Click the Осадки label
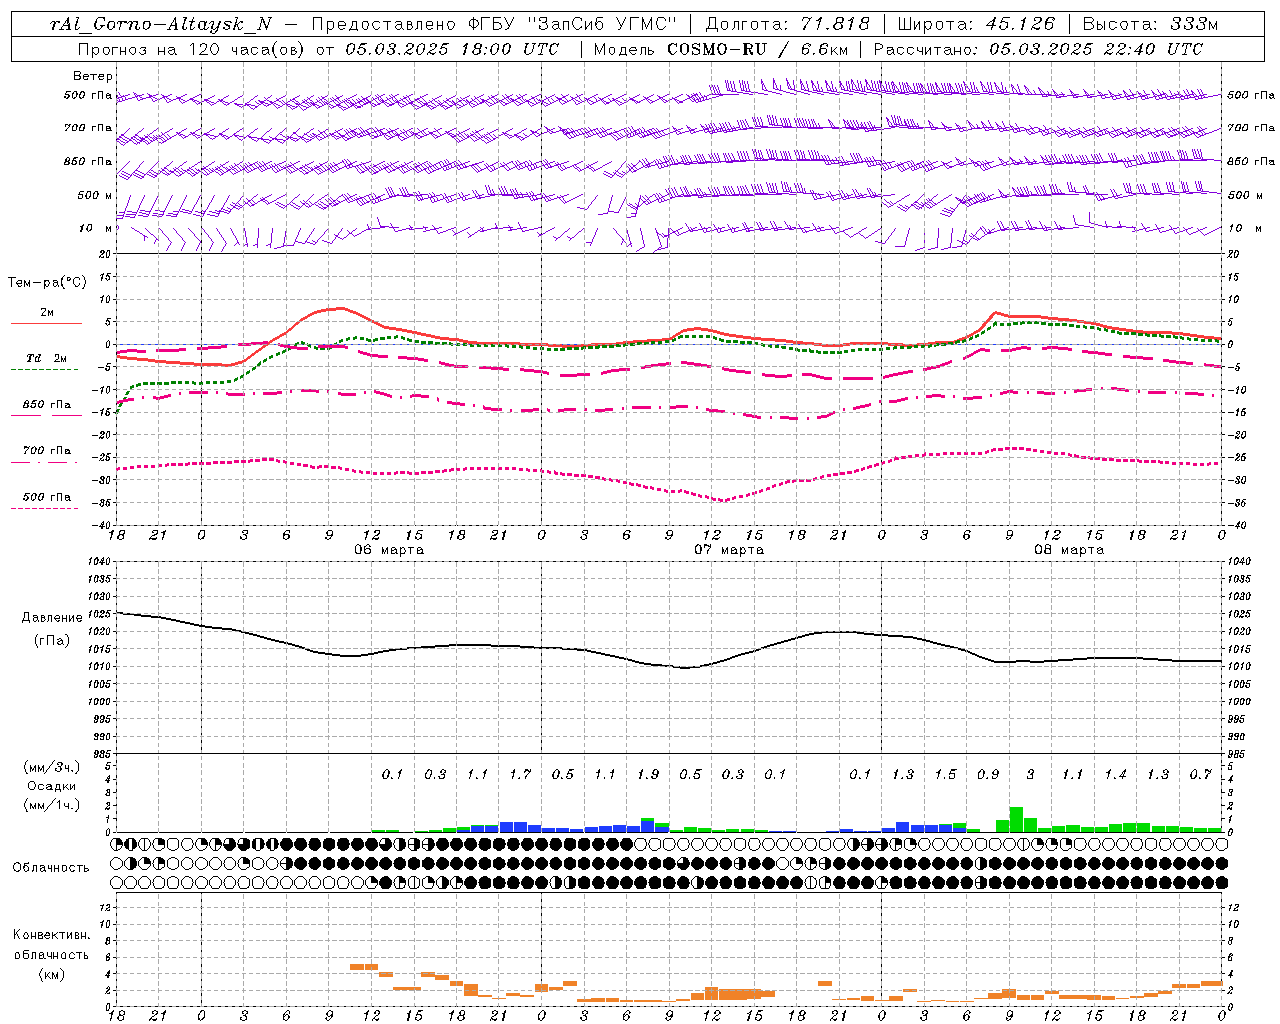1280x1024 pixels. tap(52, 786)
